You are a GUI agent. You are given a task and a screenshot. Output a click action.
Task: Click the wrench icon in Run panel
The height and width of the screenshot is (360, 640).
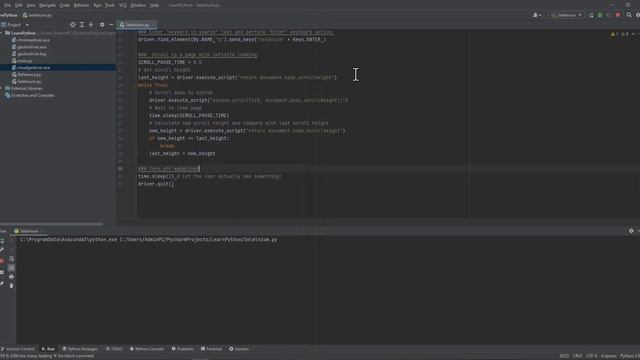[x=2, y=250]
